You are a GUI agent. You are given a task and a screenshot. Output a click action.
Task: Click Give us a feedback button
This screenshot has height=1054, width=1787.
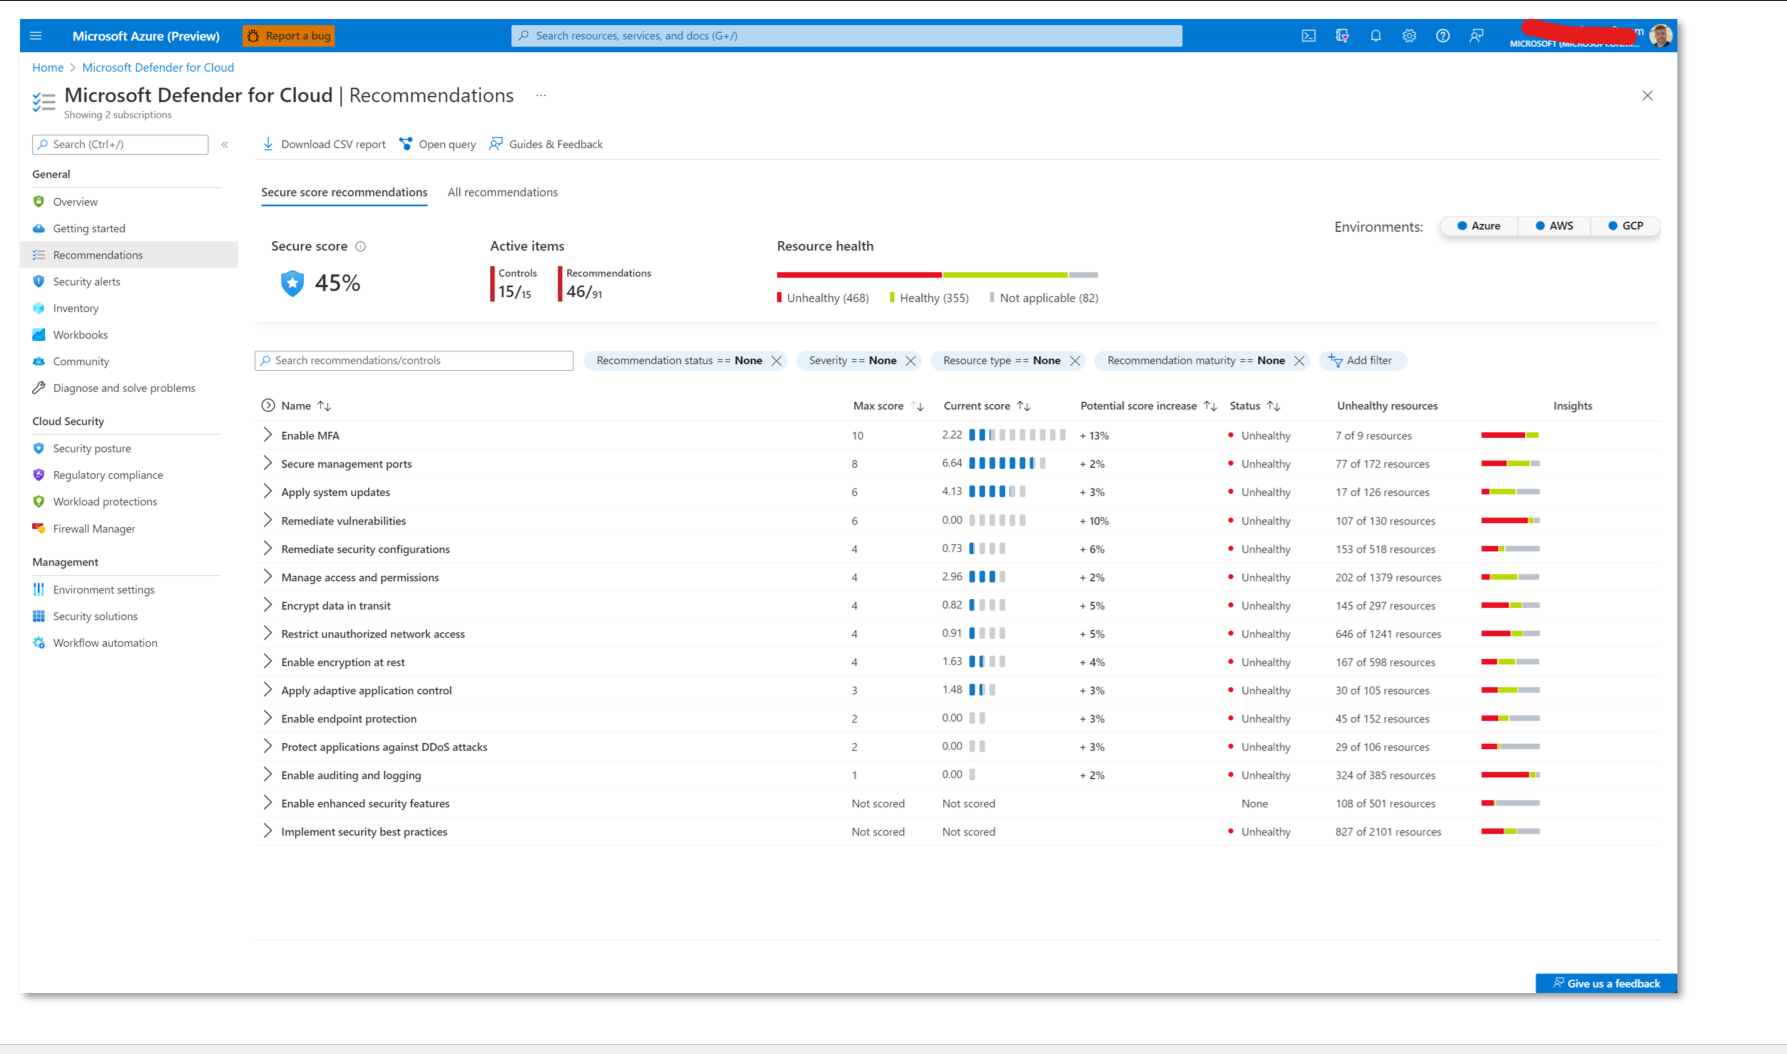tap(1606, 984)
